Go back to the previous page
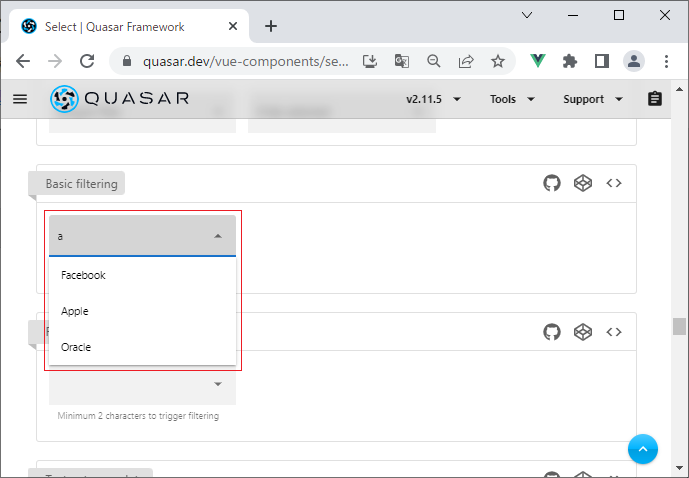Image resolution: width=689 pixels, height=478 pixels. click(x=23, y=61)
